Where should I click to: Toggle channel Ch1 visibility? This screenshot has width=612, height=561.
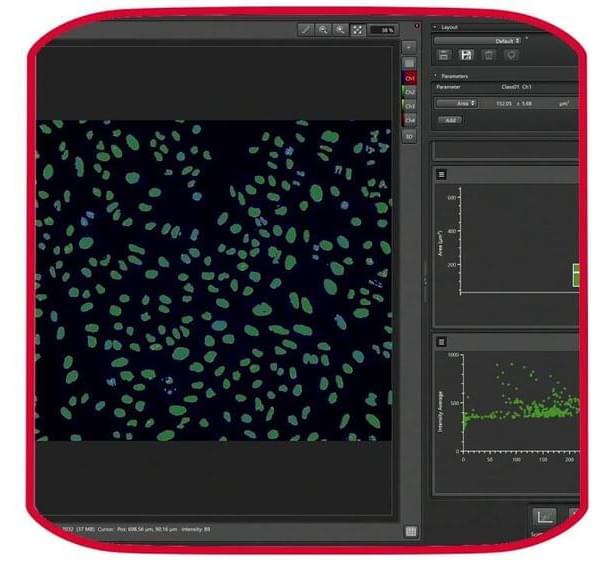pos(409,77)
